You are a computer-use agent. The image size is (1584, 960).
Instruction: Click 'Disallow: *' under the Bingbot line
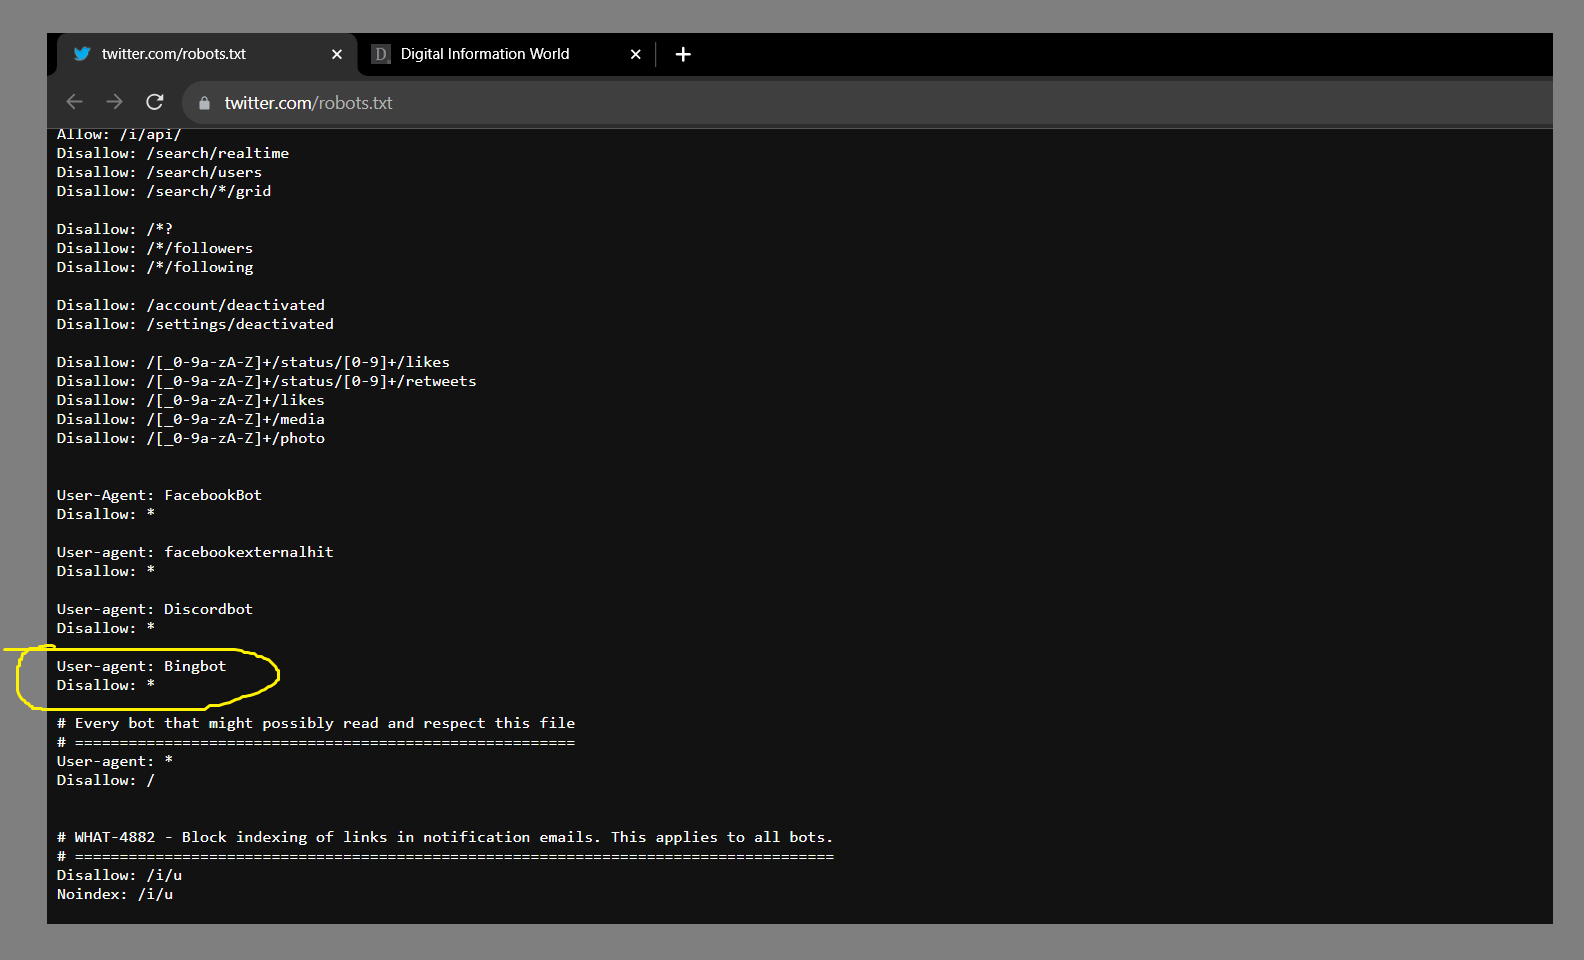click(x=105, y=685)
